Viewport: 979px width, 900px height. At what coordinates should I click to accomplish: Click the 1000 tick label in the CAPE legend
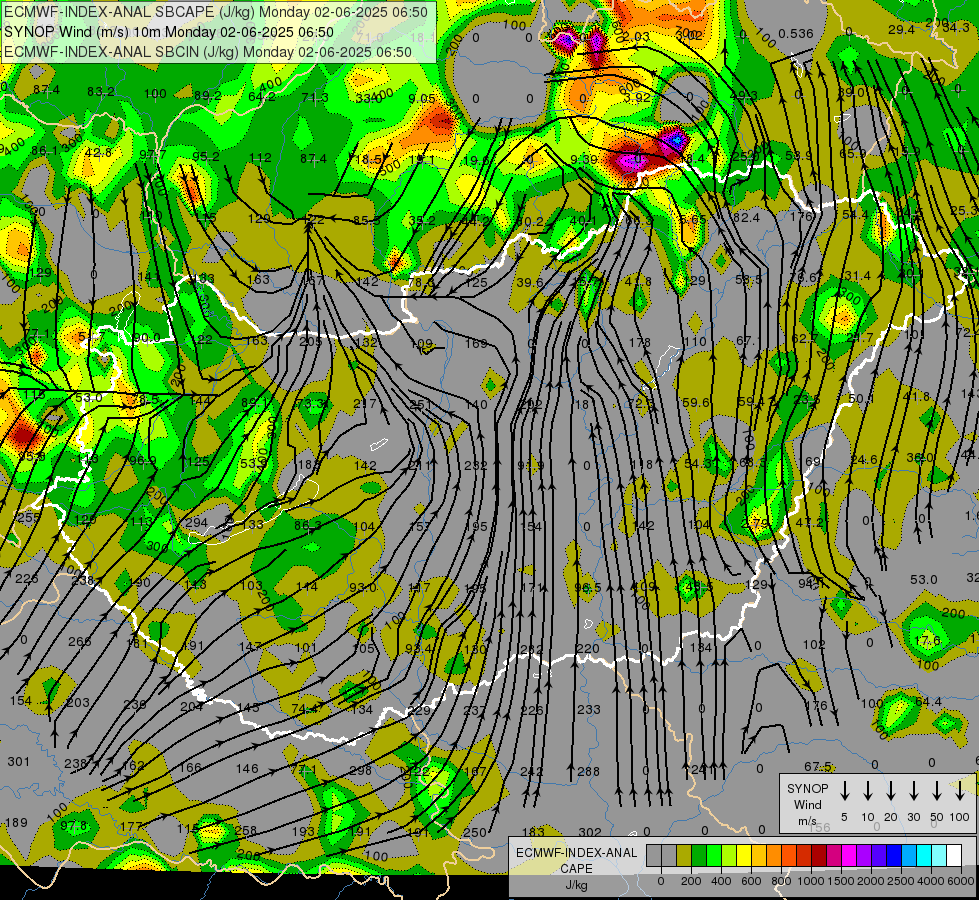pos(811,881)
